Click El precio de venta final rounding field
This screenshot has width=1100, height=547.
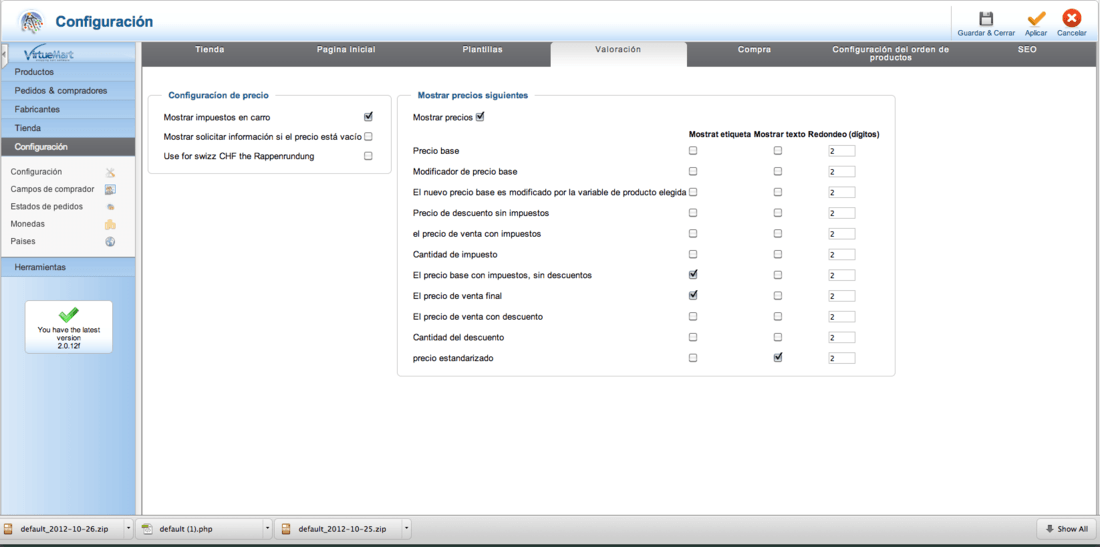pos(841,296)
